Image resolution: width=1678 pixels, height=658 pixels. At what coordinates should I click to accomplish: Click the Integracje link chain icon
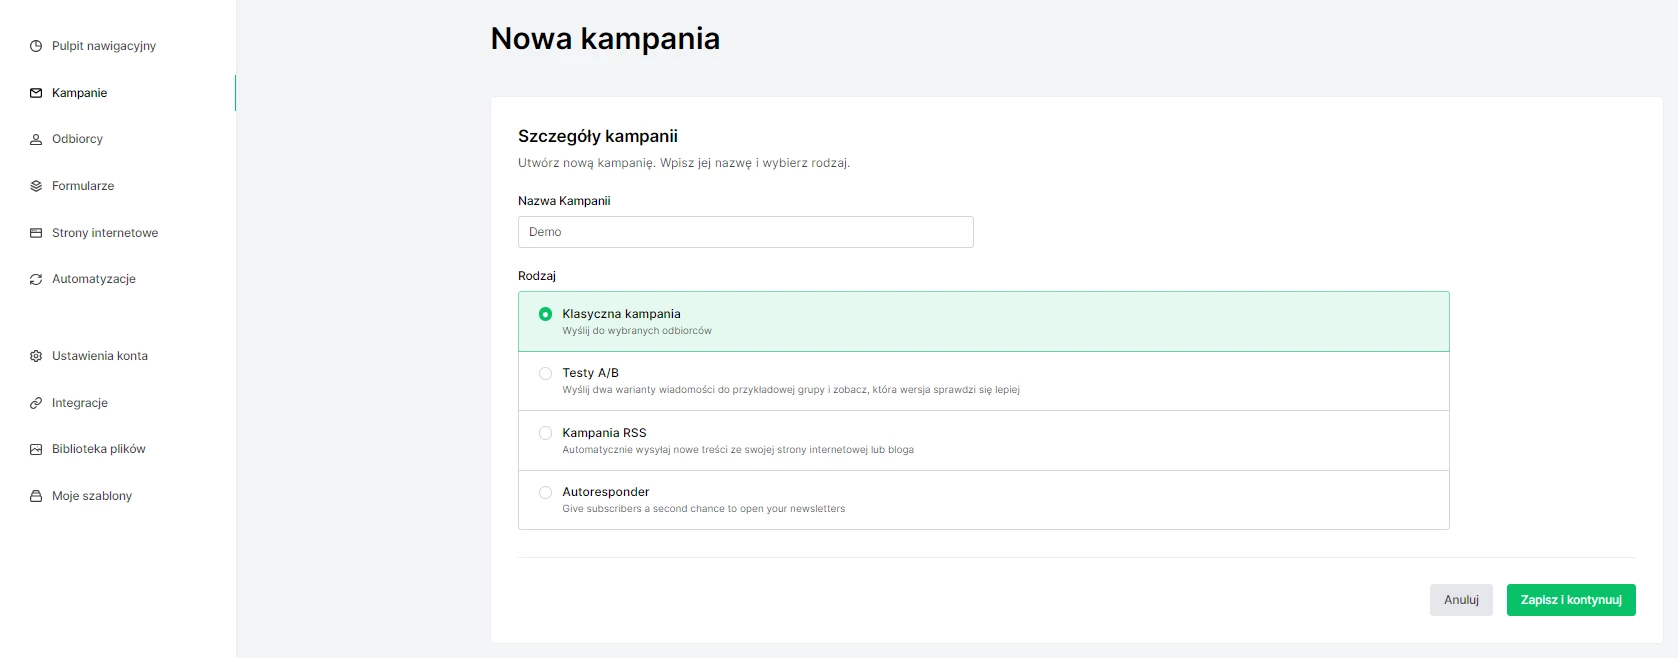pos(36,403)
